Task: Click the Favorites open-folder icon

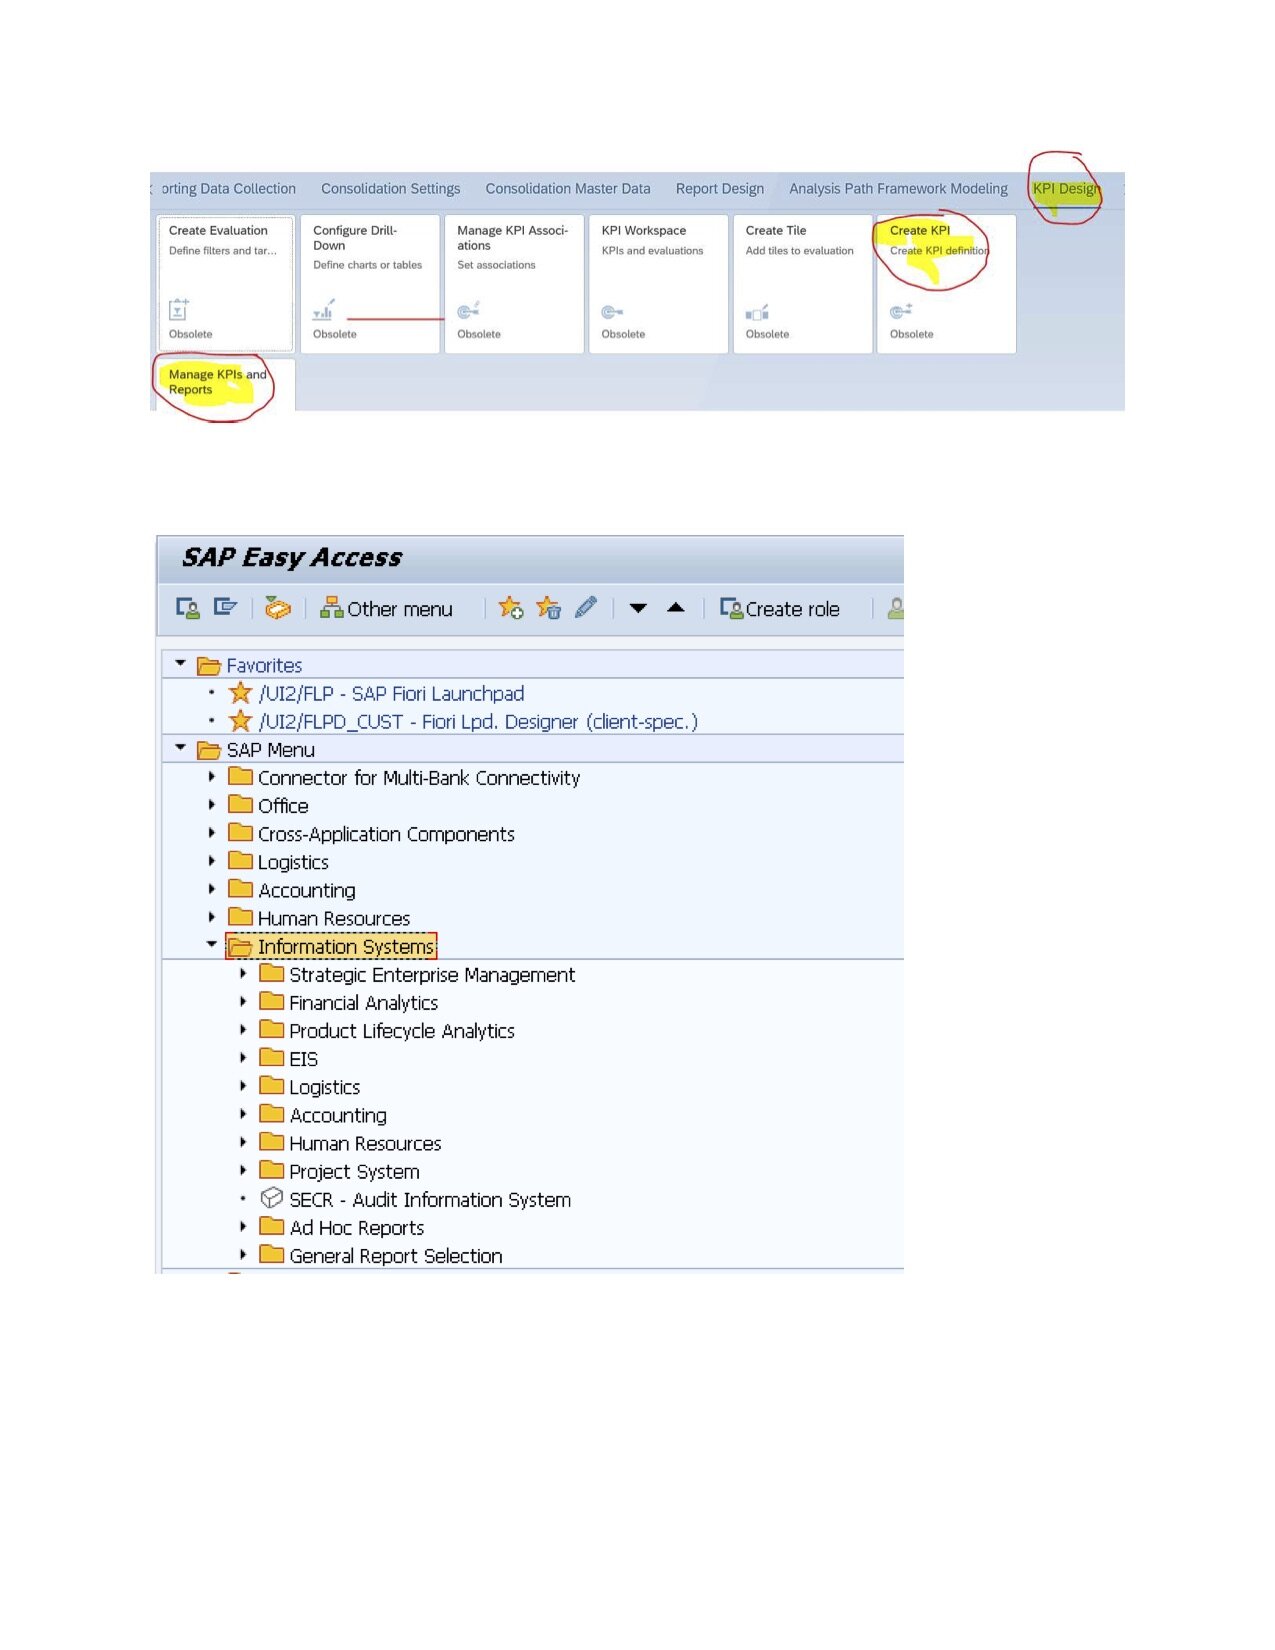Action: pos(209,665)
